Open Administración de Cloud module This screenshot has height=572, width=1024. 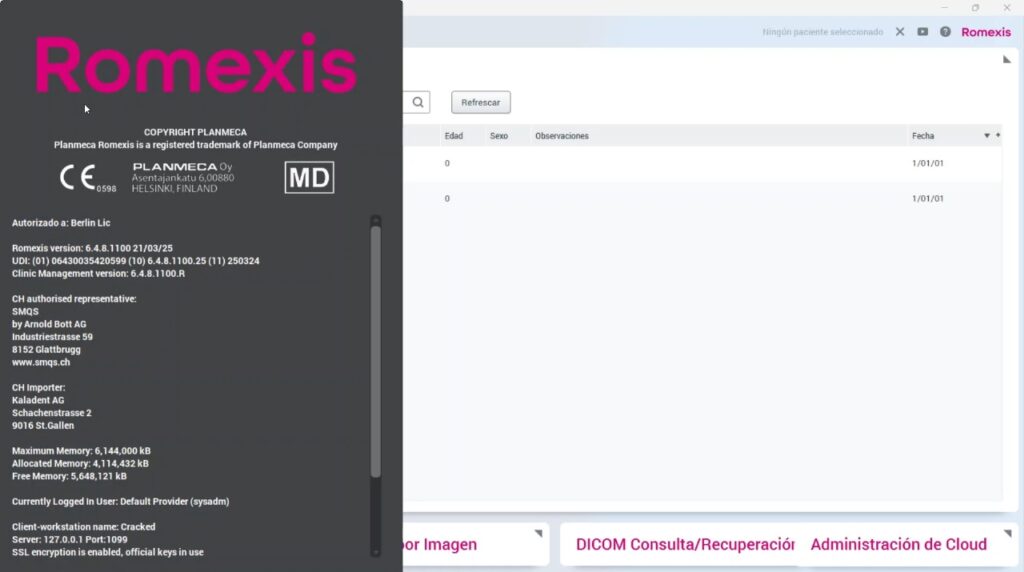point(899,545)
